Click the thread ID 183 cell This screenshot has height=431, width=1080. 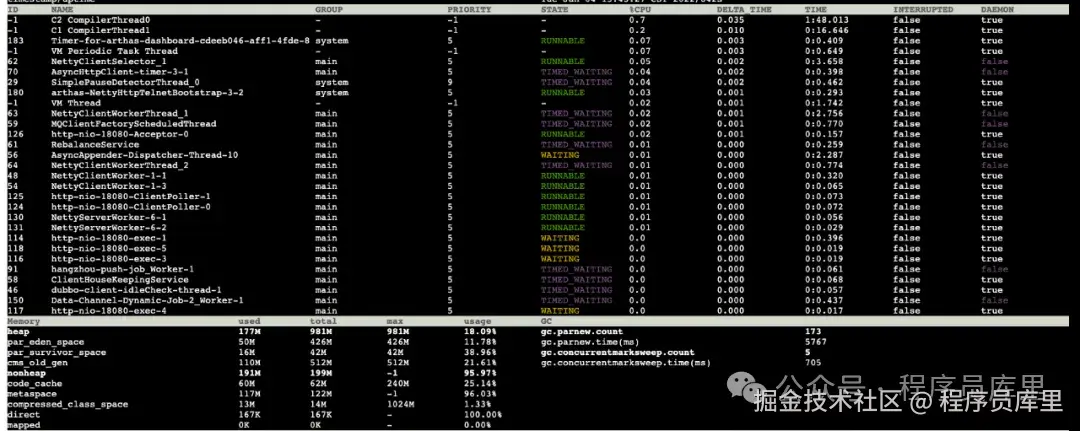click(15, 41)
